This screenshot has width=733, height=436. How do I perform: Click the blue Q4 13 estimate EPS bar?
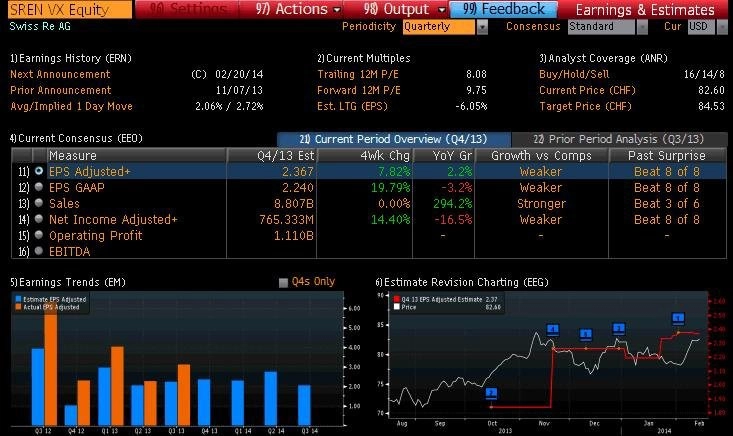pyautogui.click(x=204, y=402)
